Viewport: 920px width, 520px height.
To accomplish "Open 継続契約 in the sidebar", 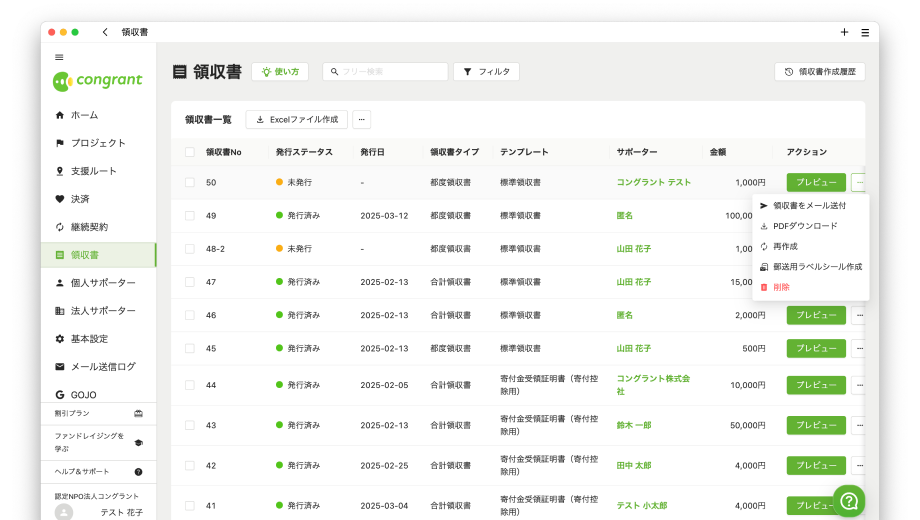I will [98, 227].
